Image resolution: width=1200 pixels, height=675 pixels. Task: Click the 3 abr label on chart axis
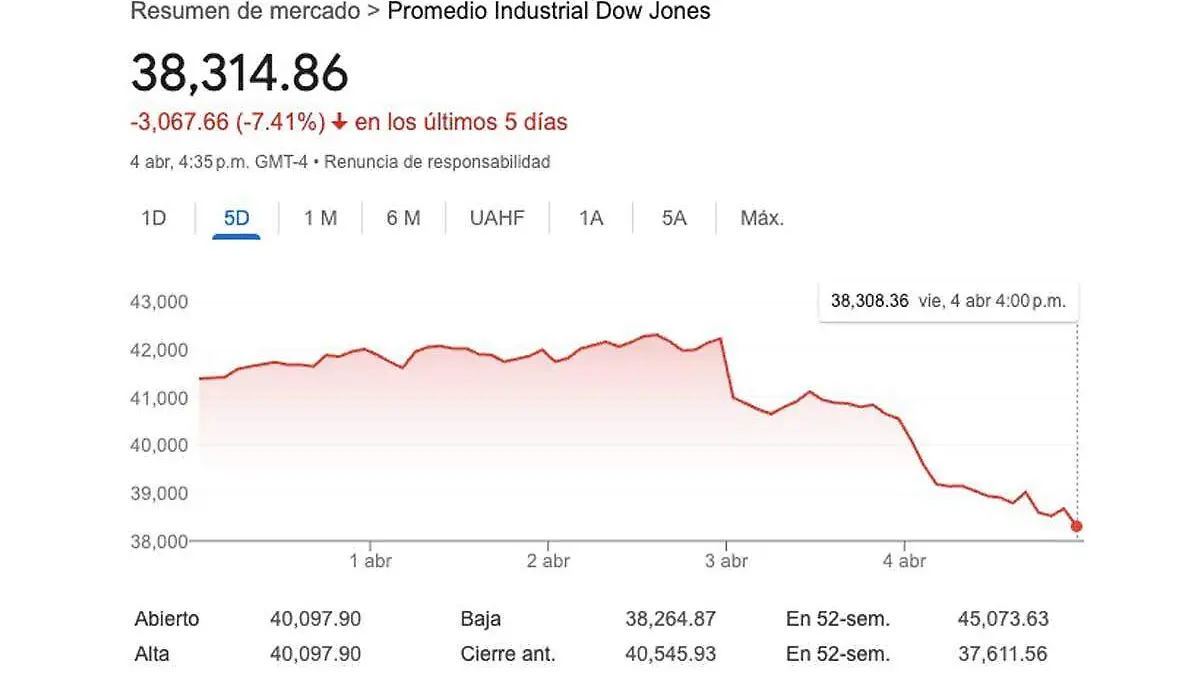click(728, 561)
